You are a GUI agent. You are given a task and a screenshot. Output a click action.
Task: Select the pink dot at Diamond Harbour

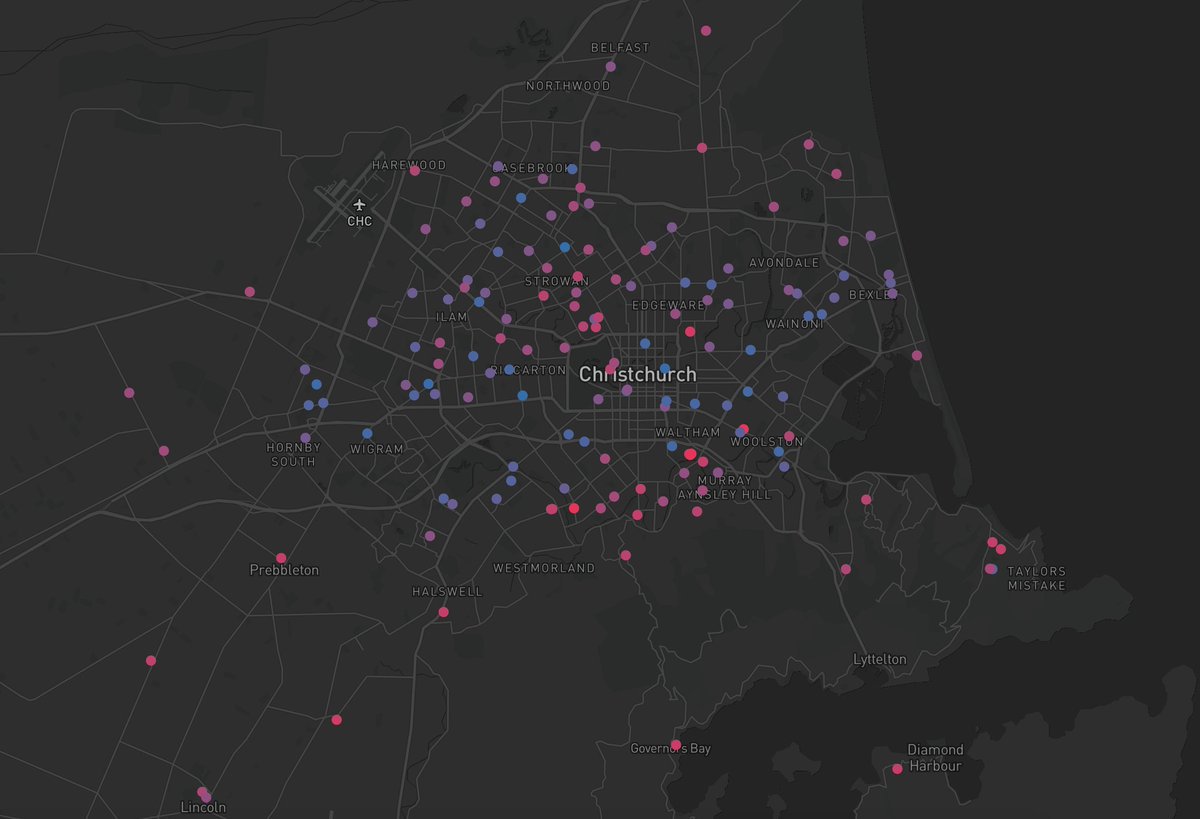(897, 769)
